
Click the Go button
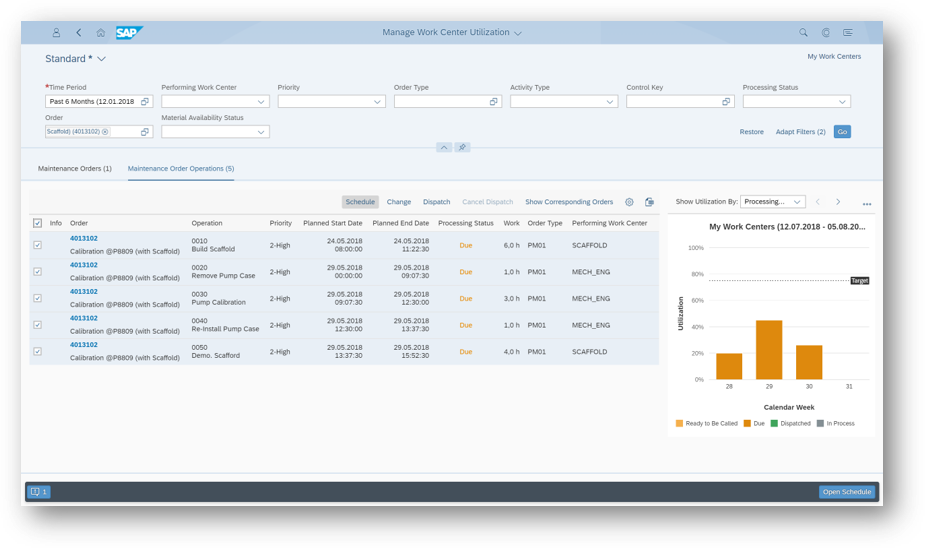click(842, 132)
